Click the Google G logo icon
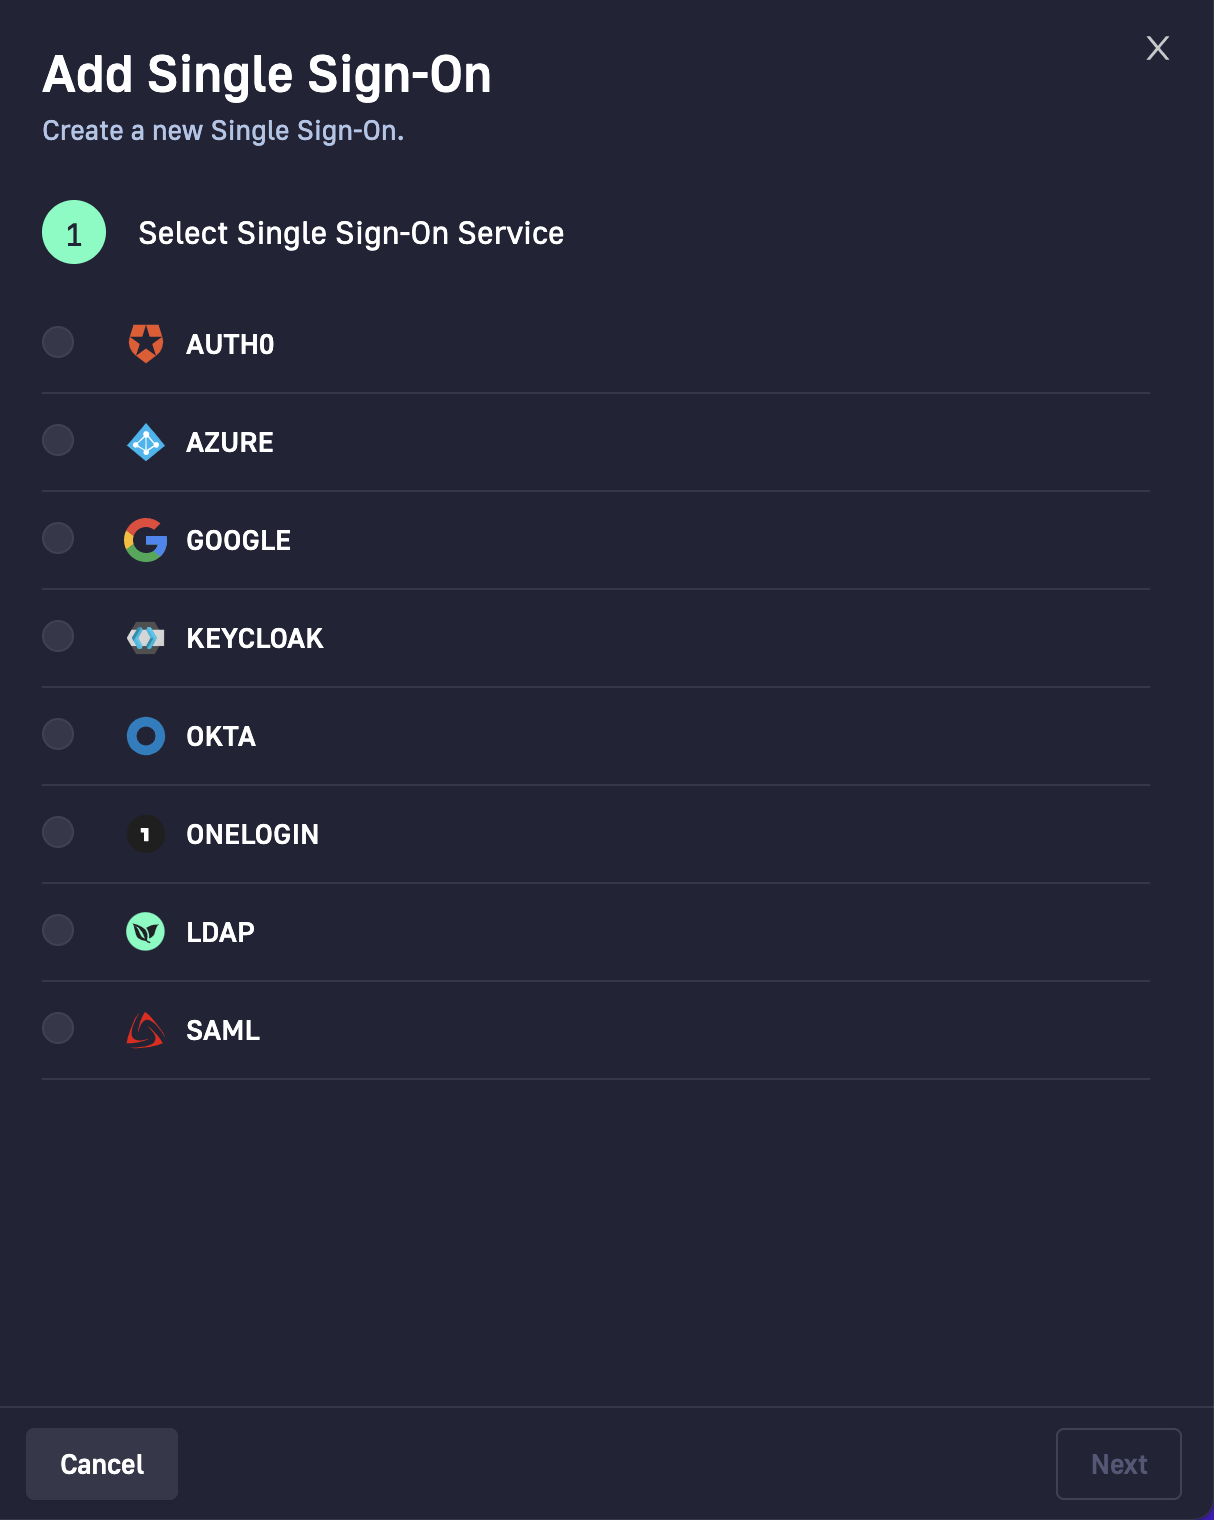1214x1520 pixels. click(x=146, y=540)
